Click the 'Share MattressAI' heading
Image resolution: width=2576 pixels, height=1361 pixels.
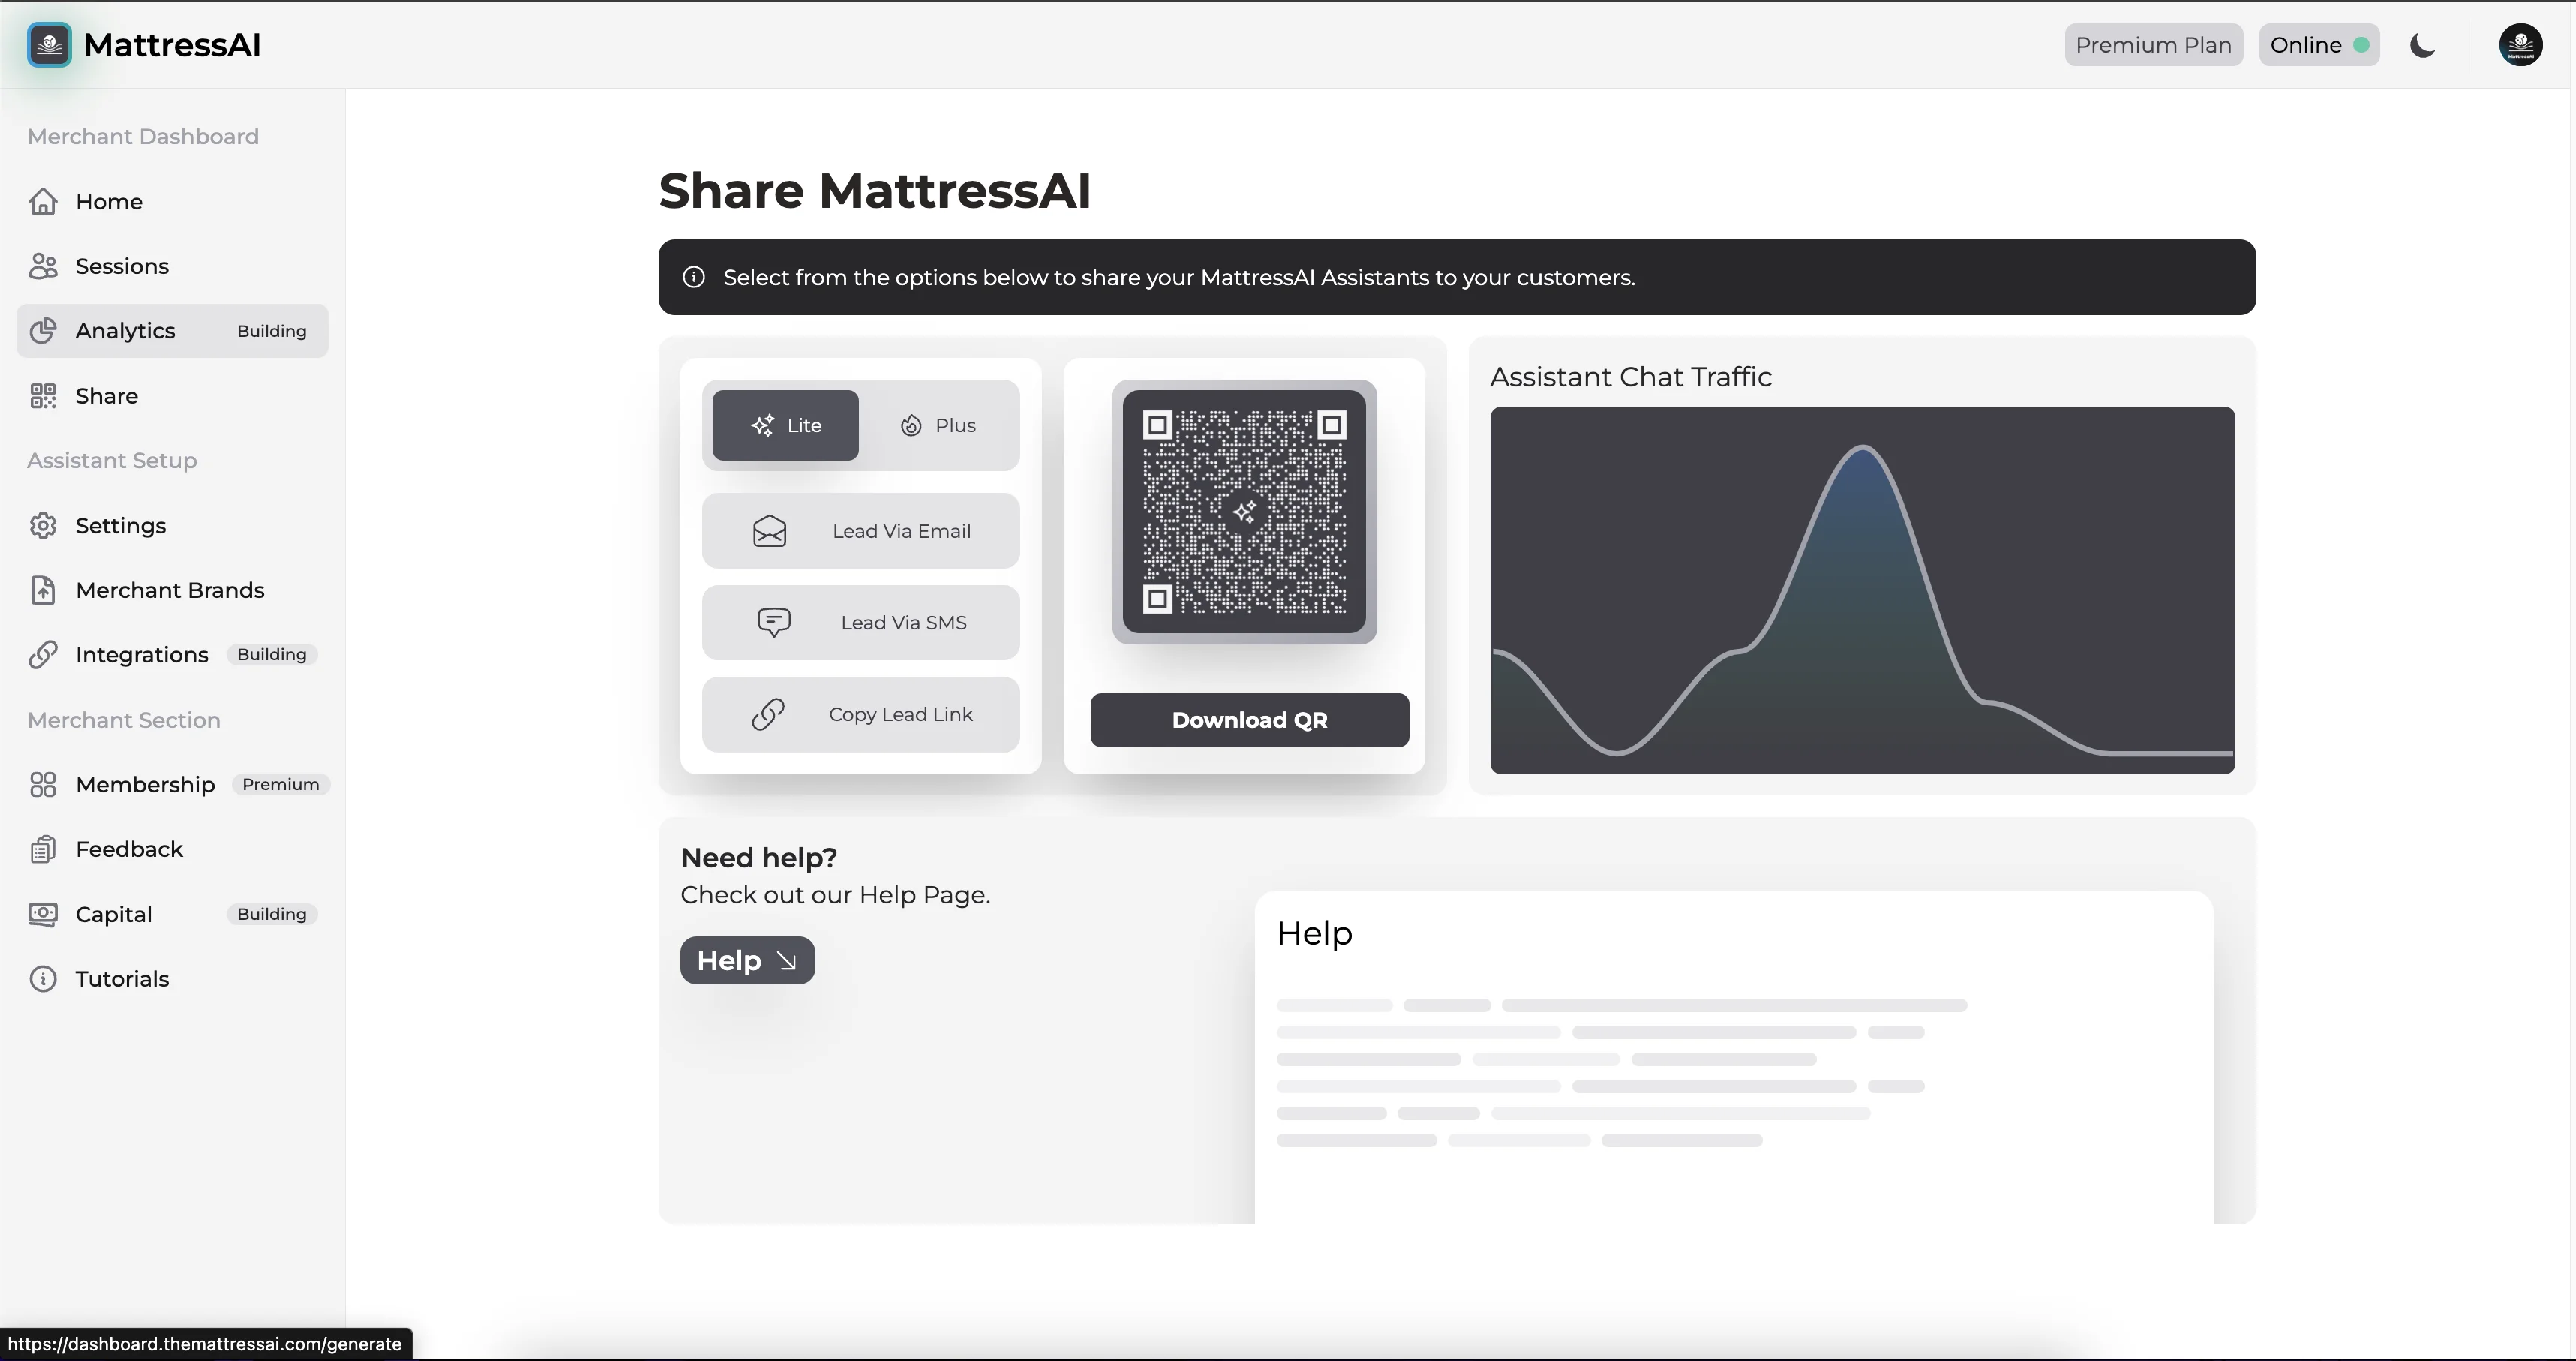click(874, 190)
